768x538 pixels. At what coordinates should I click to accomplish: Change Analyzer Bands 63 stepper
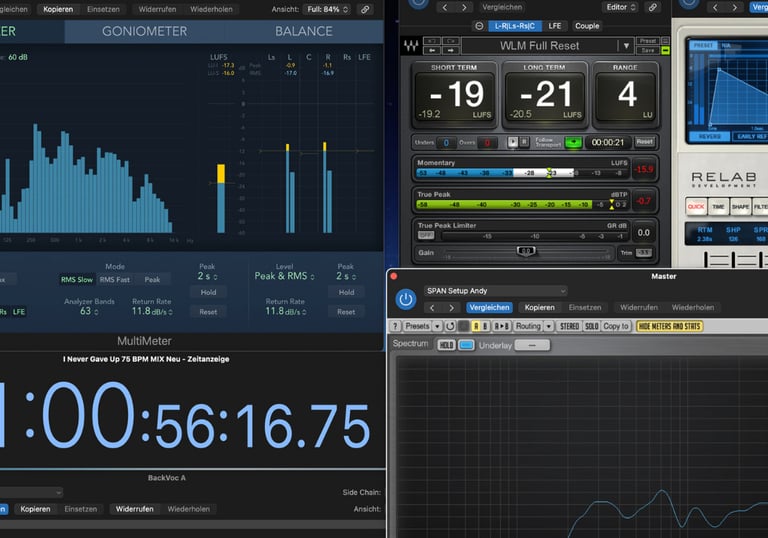click(89, 311)
